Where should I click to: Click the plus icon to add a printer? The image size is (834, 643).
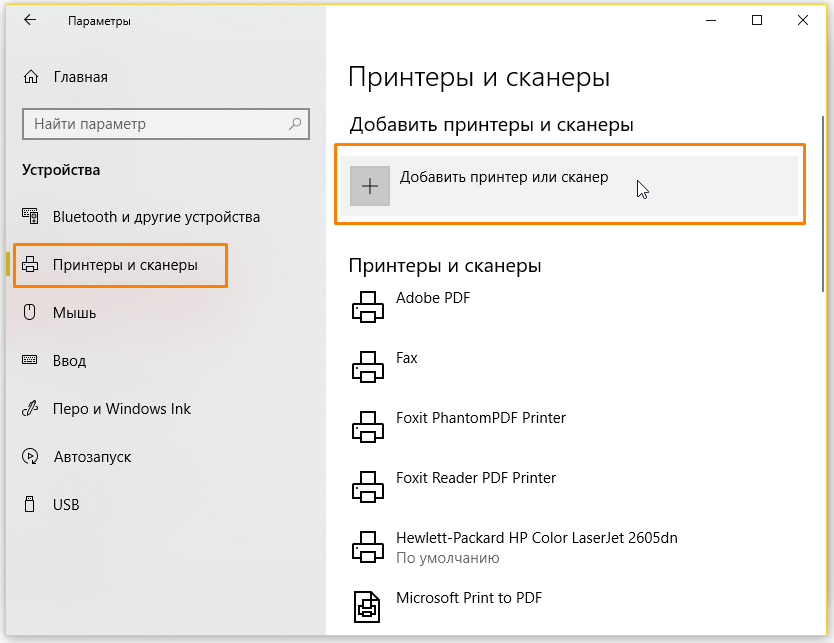point(371,185)
